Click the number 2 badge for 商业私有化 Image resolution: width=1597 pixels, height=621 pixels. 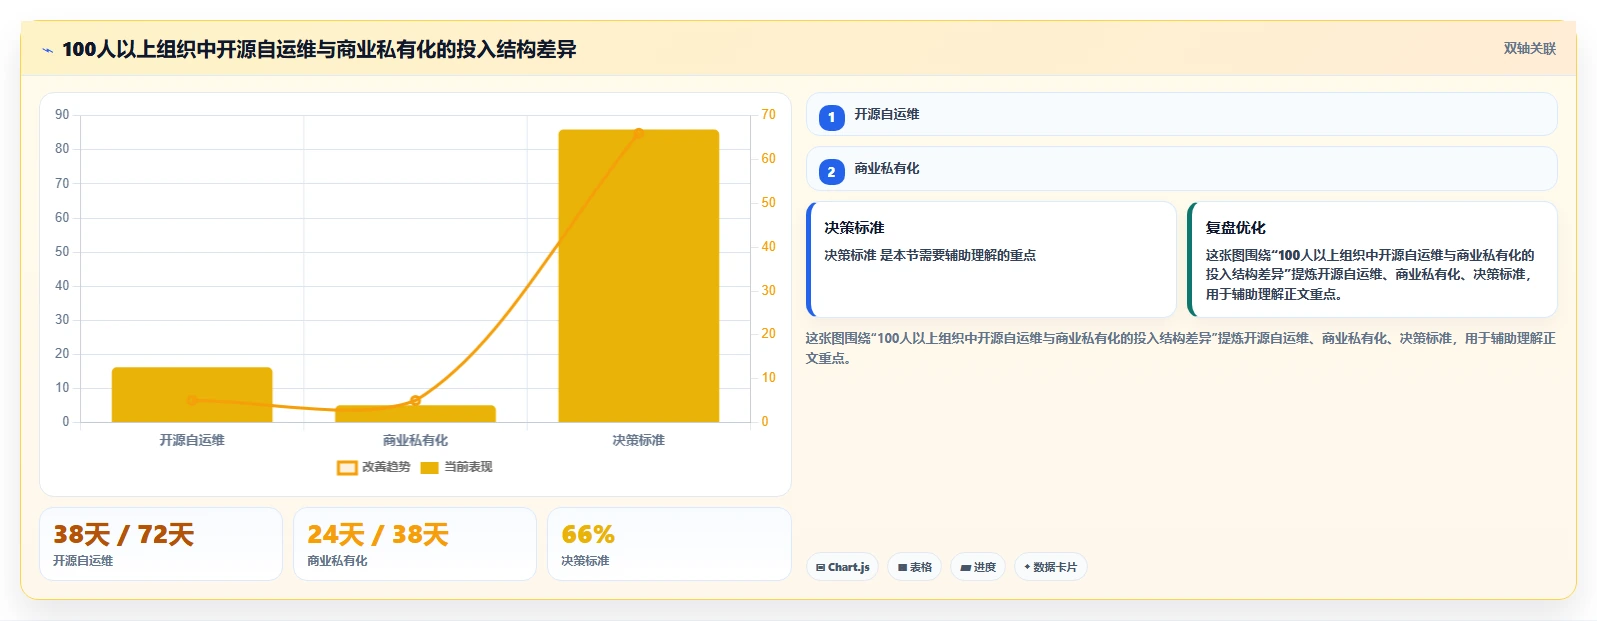coord(831,172)
